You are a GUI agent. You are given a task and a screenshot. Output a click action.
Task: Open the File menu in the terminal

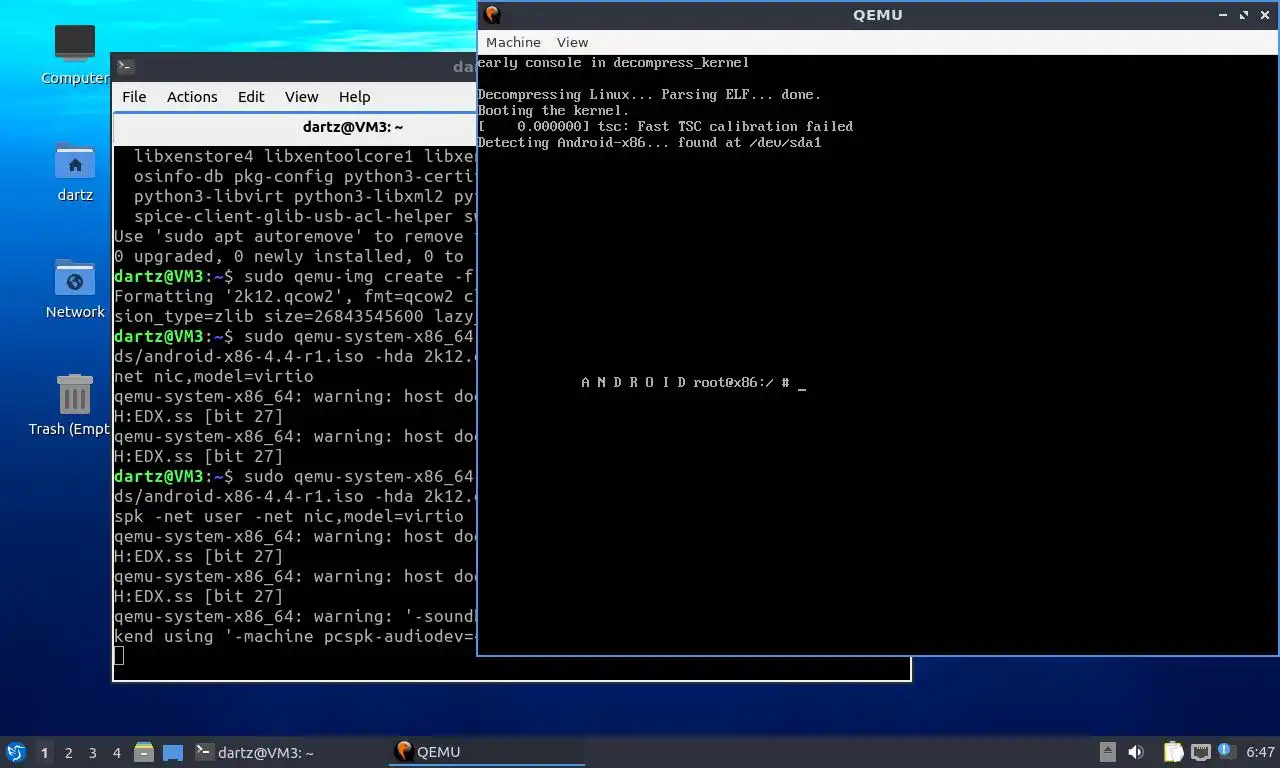134,96
